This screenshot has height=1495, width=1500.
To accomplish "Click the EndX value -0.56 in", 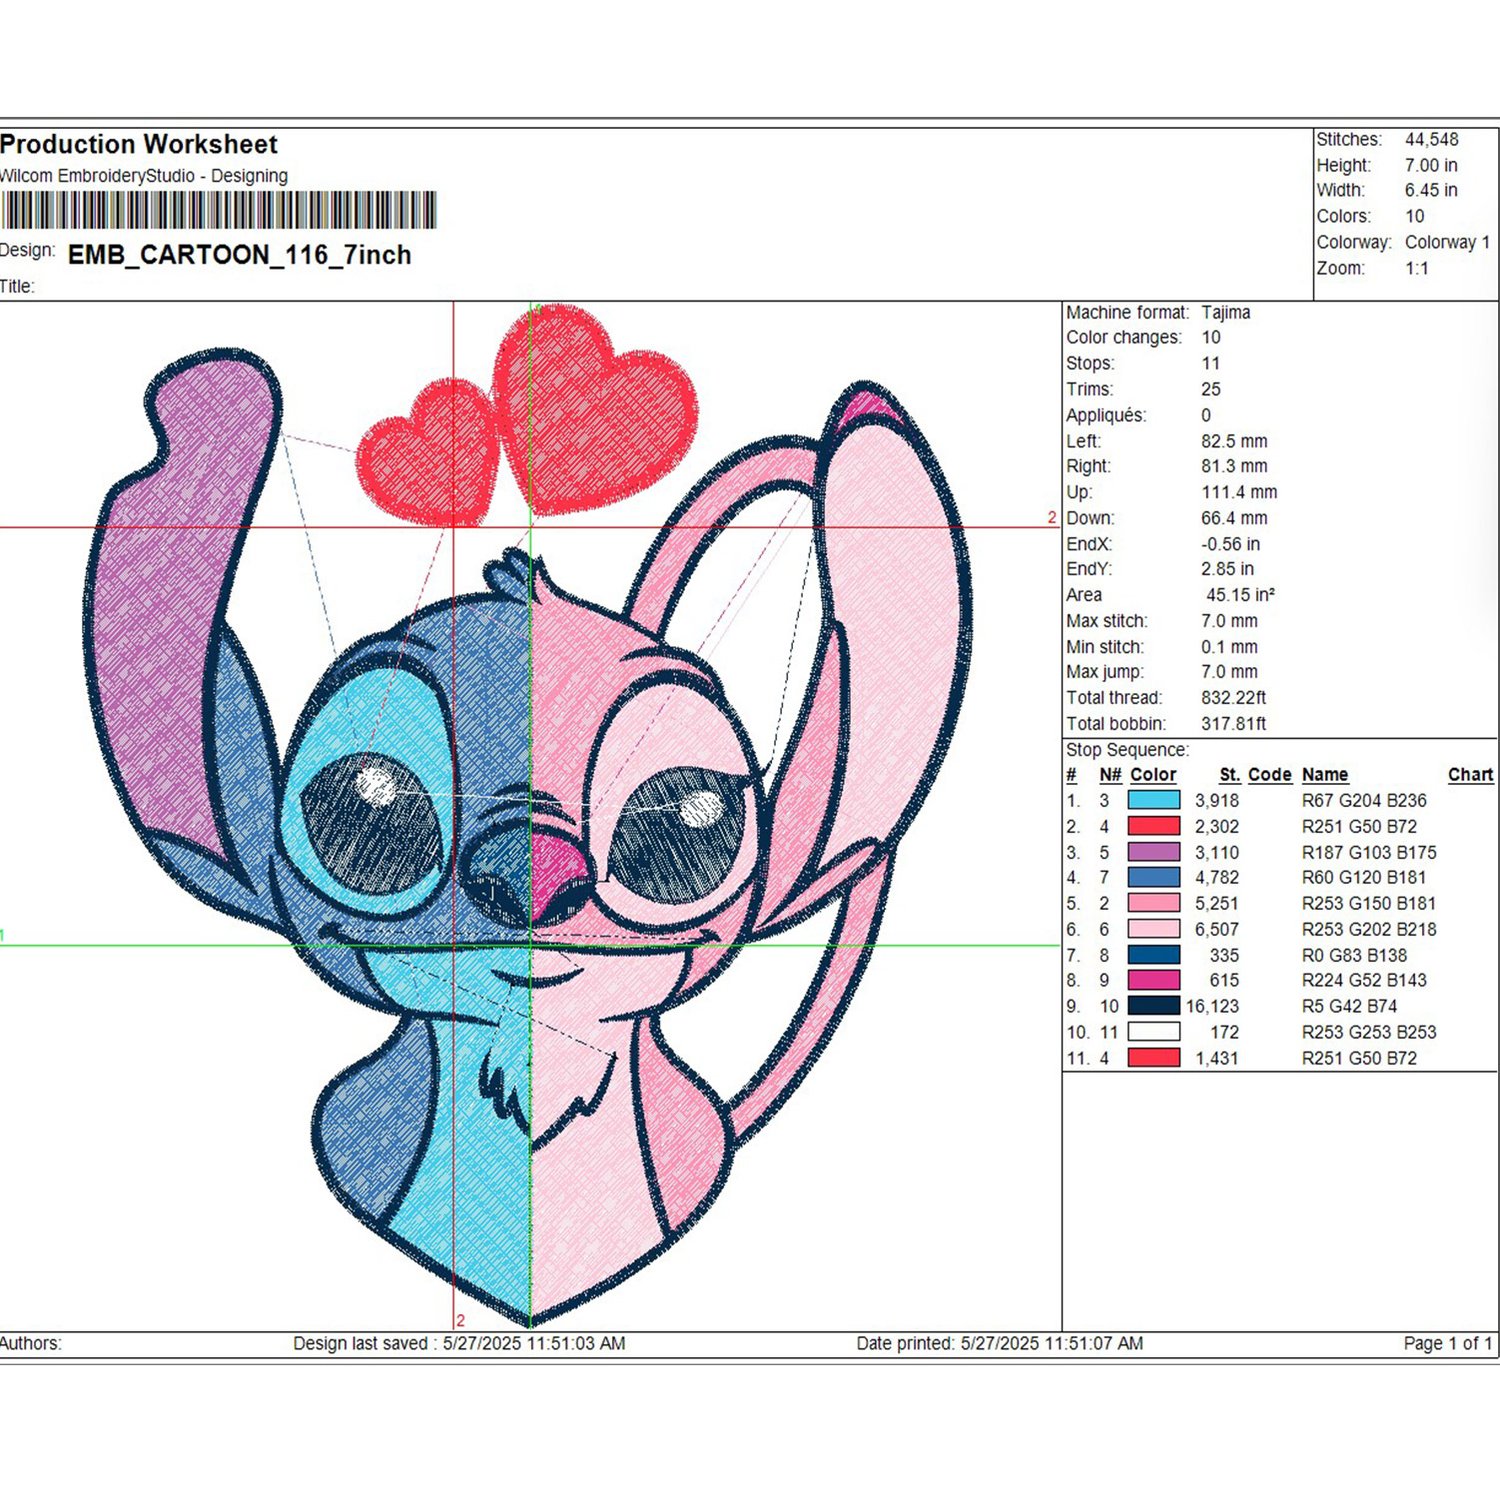I will tap(1231, 544).
